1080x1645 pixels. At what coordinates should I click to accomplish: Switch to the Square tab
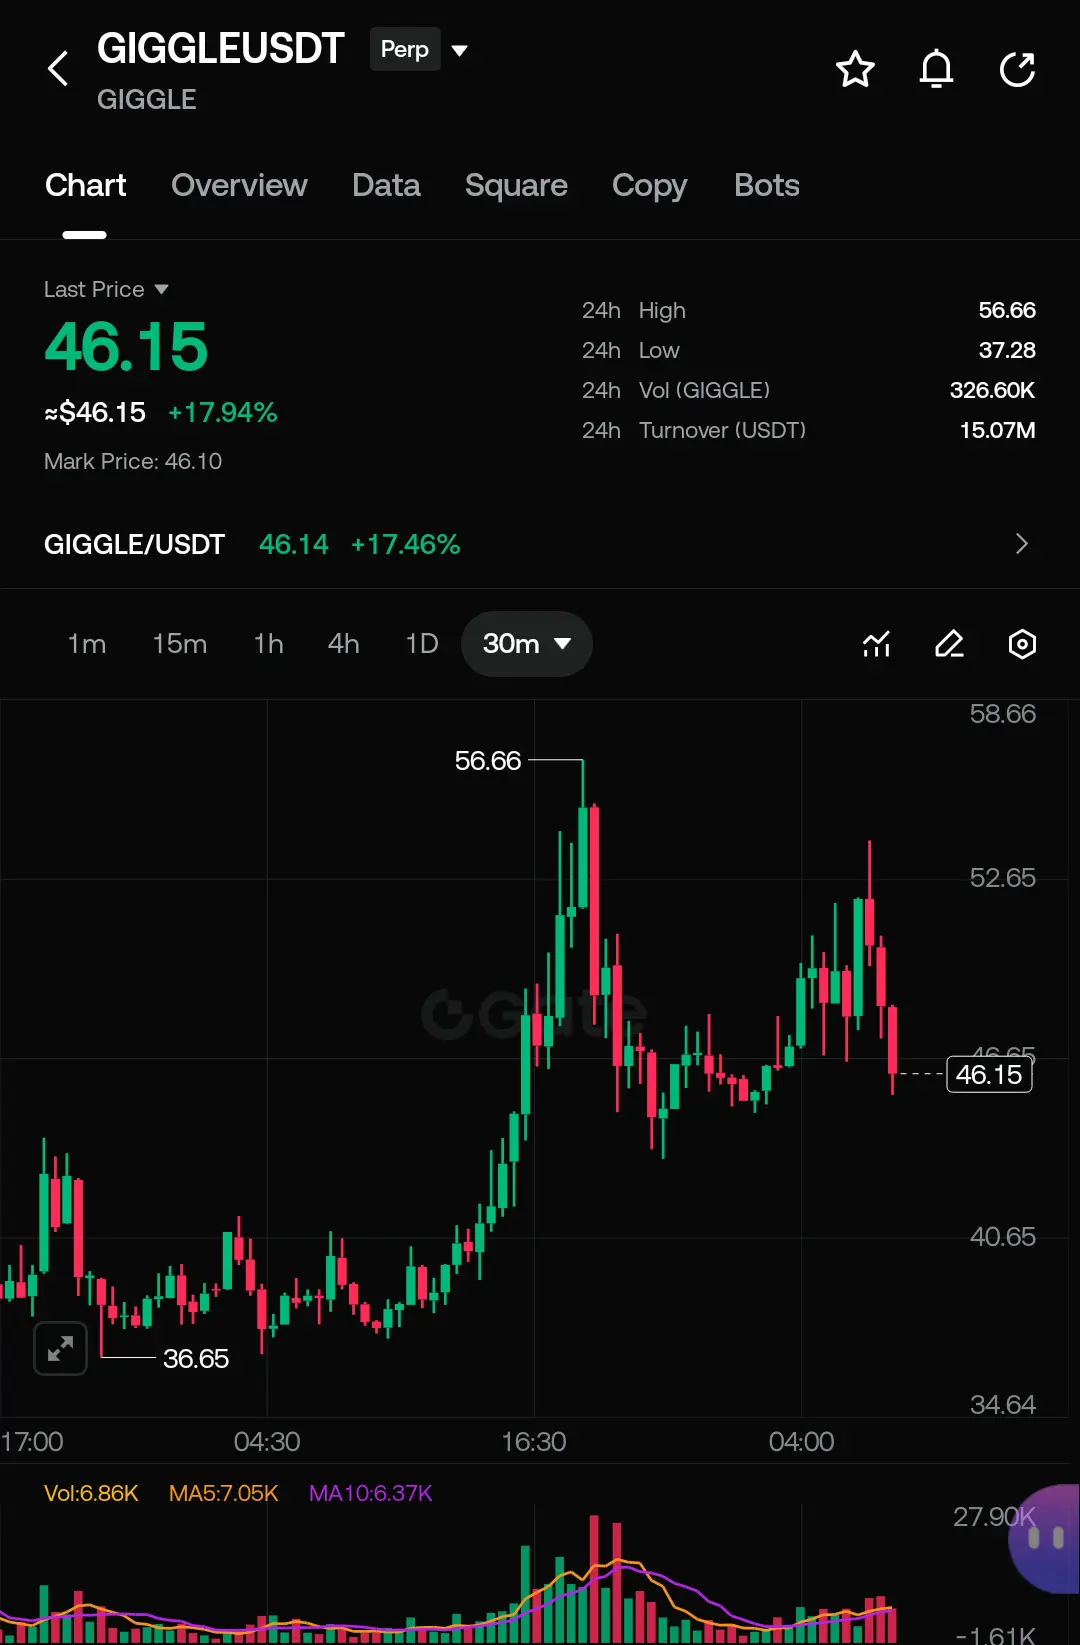coord(516,185)
